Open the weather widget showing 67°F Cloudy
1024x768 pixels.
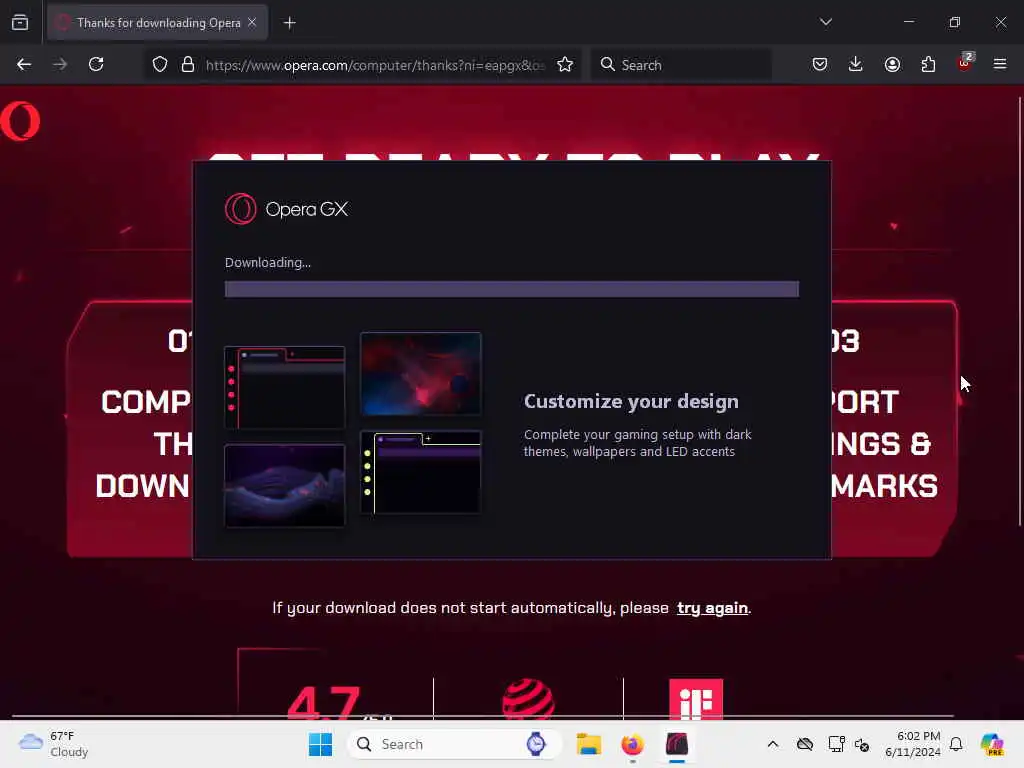click(53, 744)
